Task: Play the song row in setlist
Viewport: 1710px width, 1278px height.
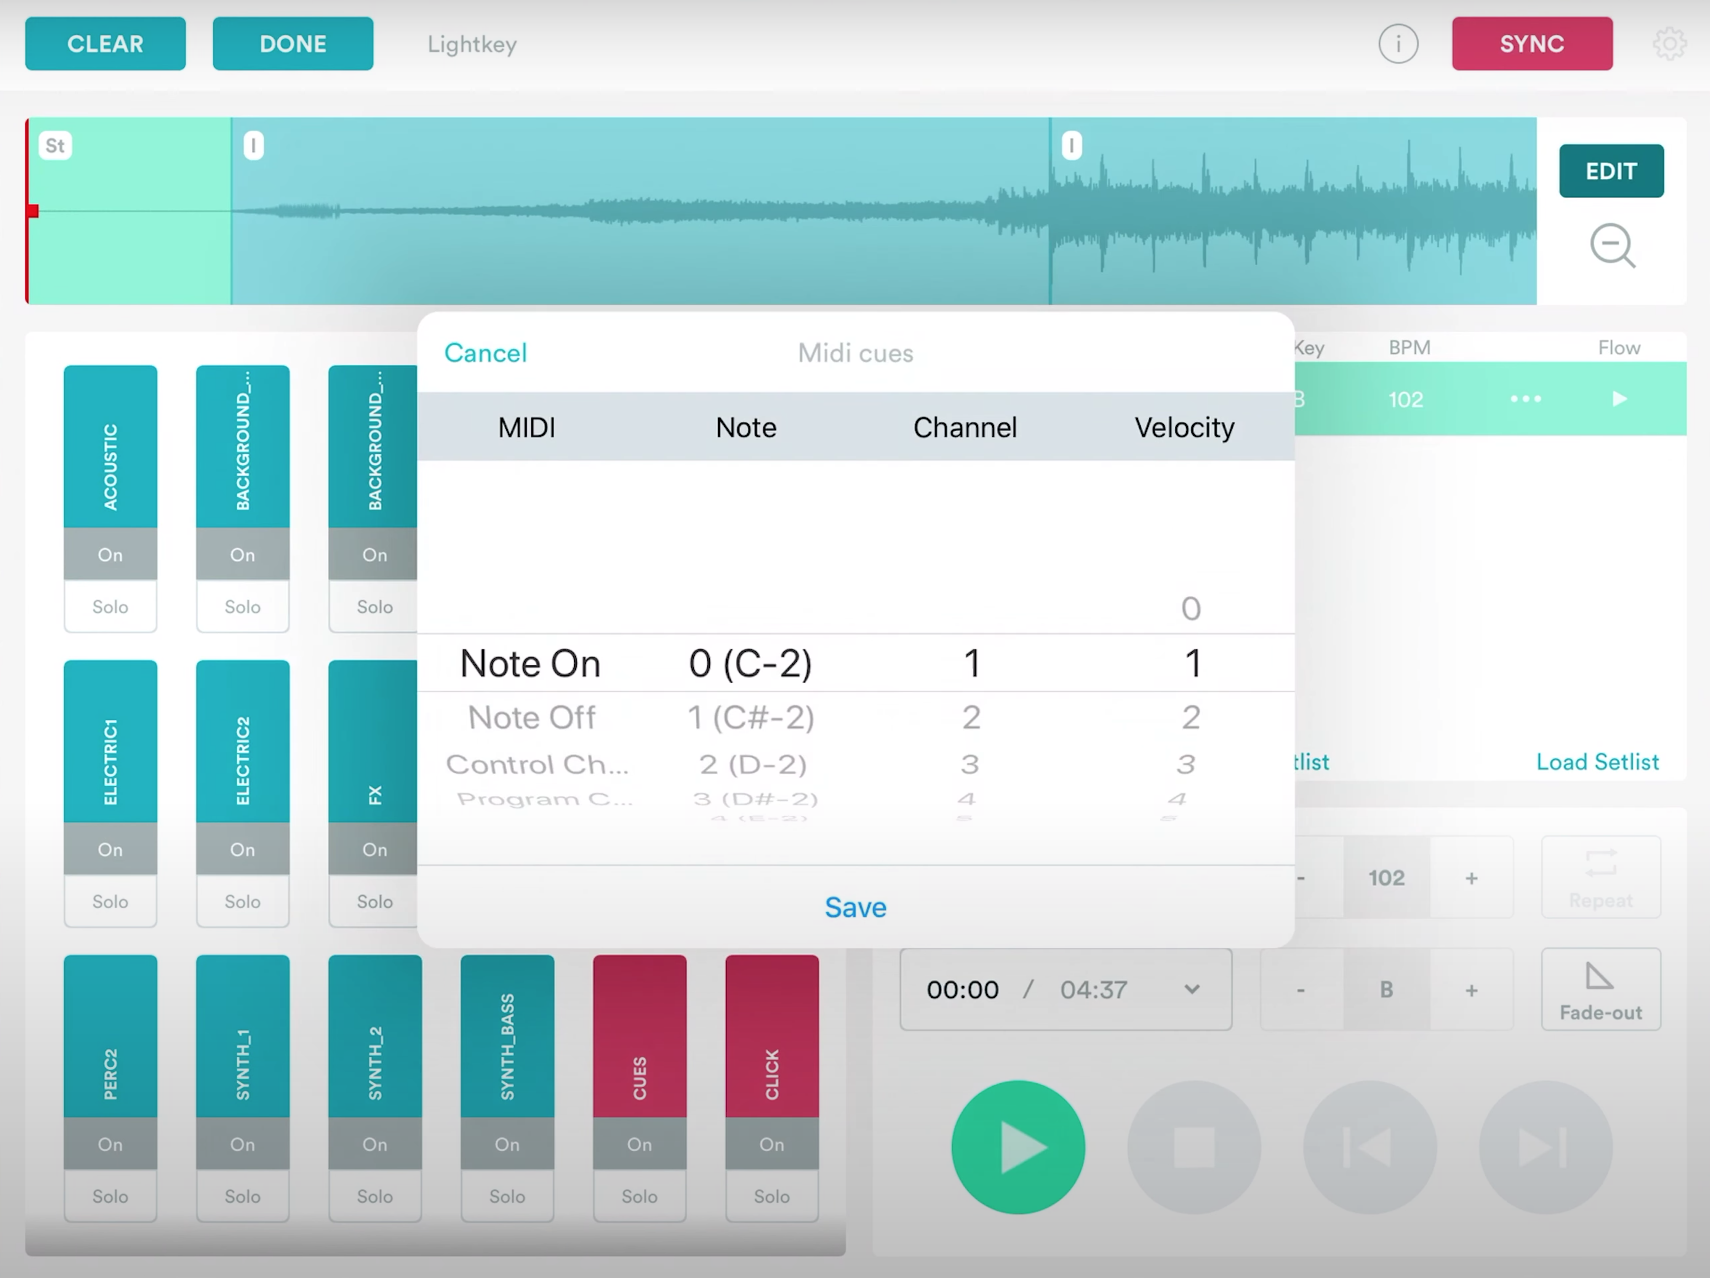Action: pyautogui.click(x=1619, y=399)
